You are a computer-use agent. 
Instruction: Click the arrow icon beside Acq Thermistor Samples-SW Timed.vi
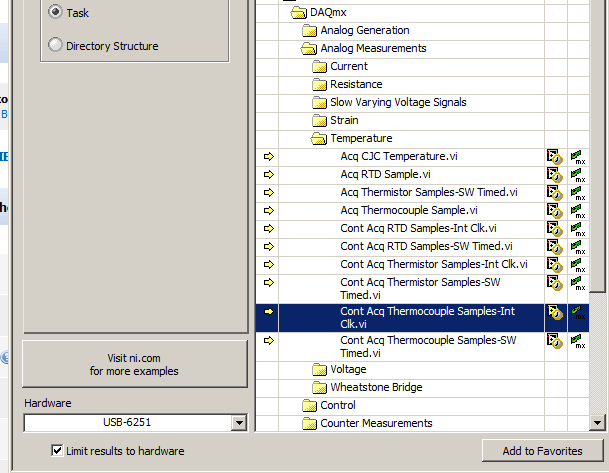(x=268, y=193)
